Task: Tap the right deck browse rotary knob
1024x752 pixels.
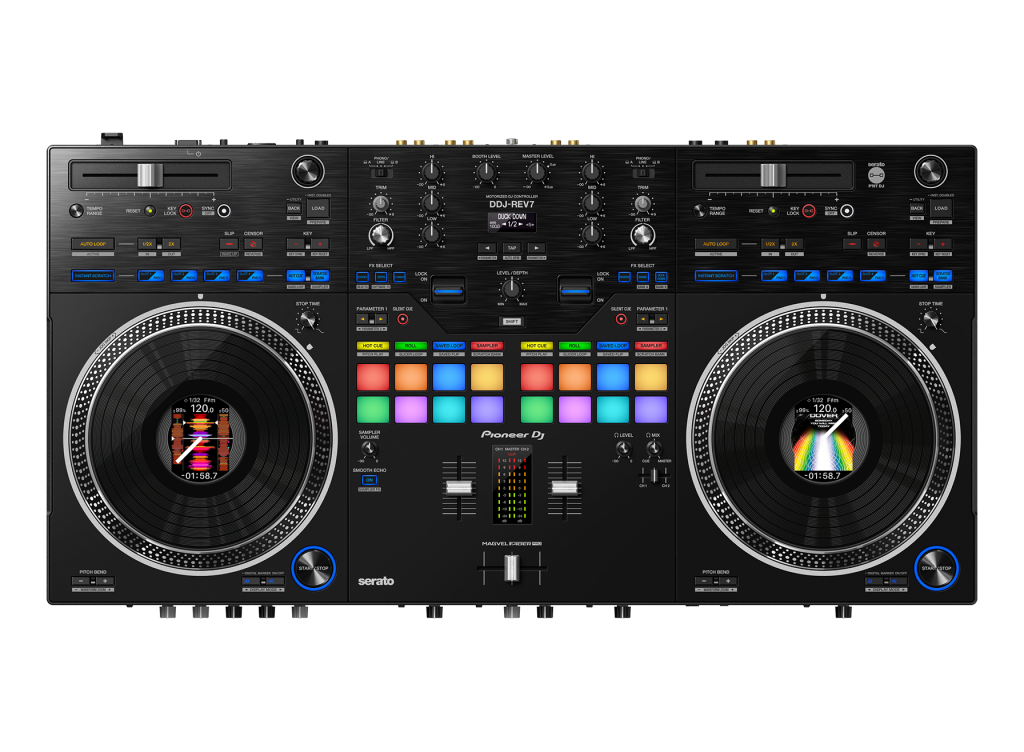Action: click(931, 171)
